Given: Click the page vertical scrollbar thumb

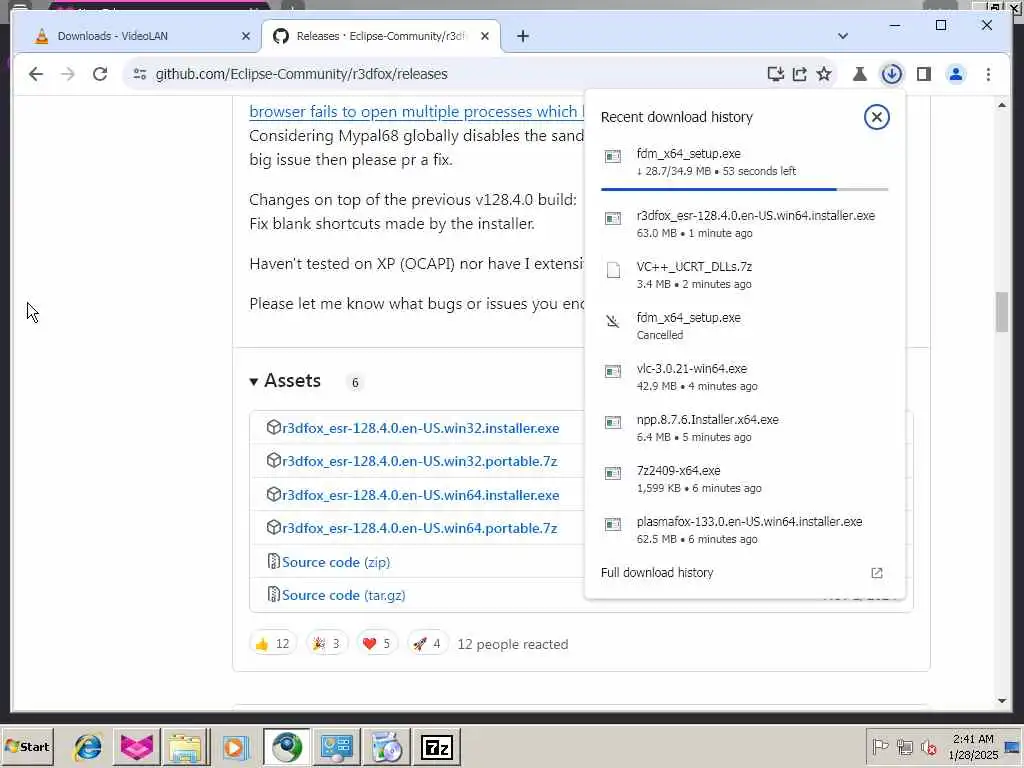Looking at the screenshot, I should point(1002,312).
